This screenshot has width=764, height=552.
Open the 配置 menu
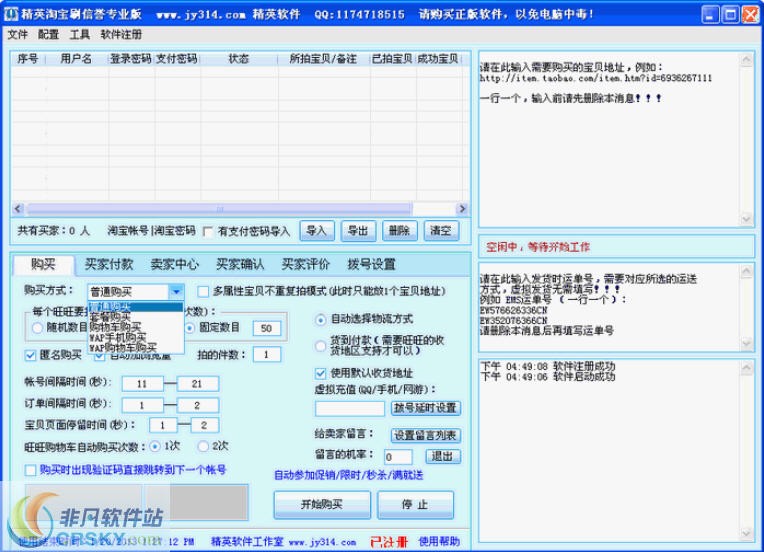coord(48,35)
